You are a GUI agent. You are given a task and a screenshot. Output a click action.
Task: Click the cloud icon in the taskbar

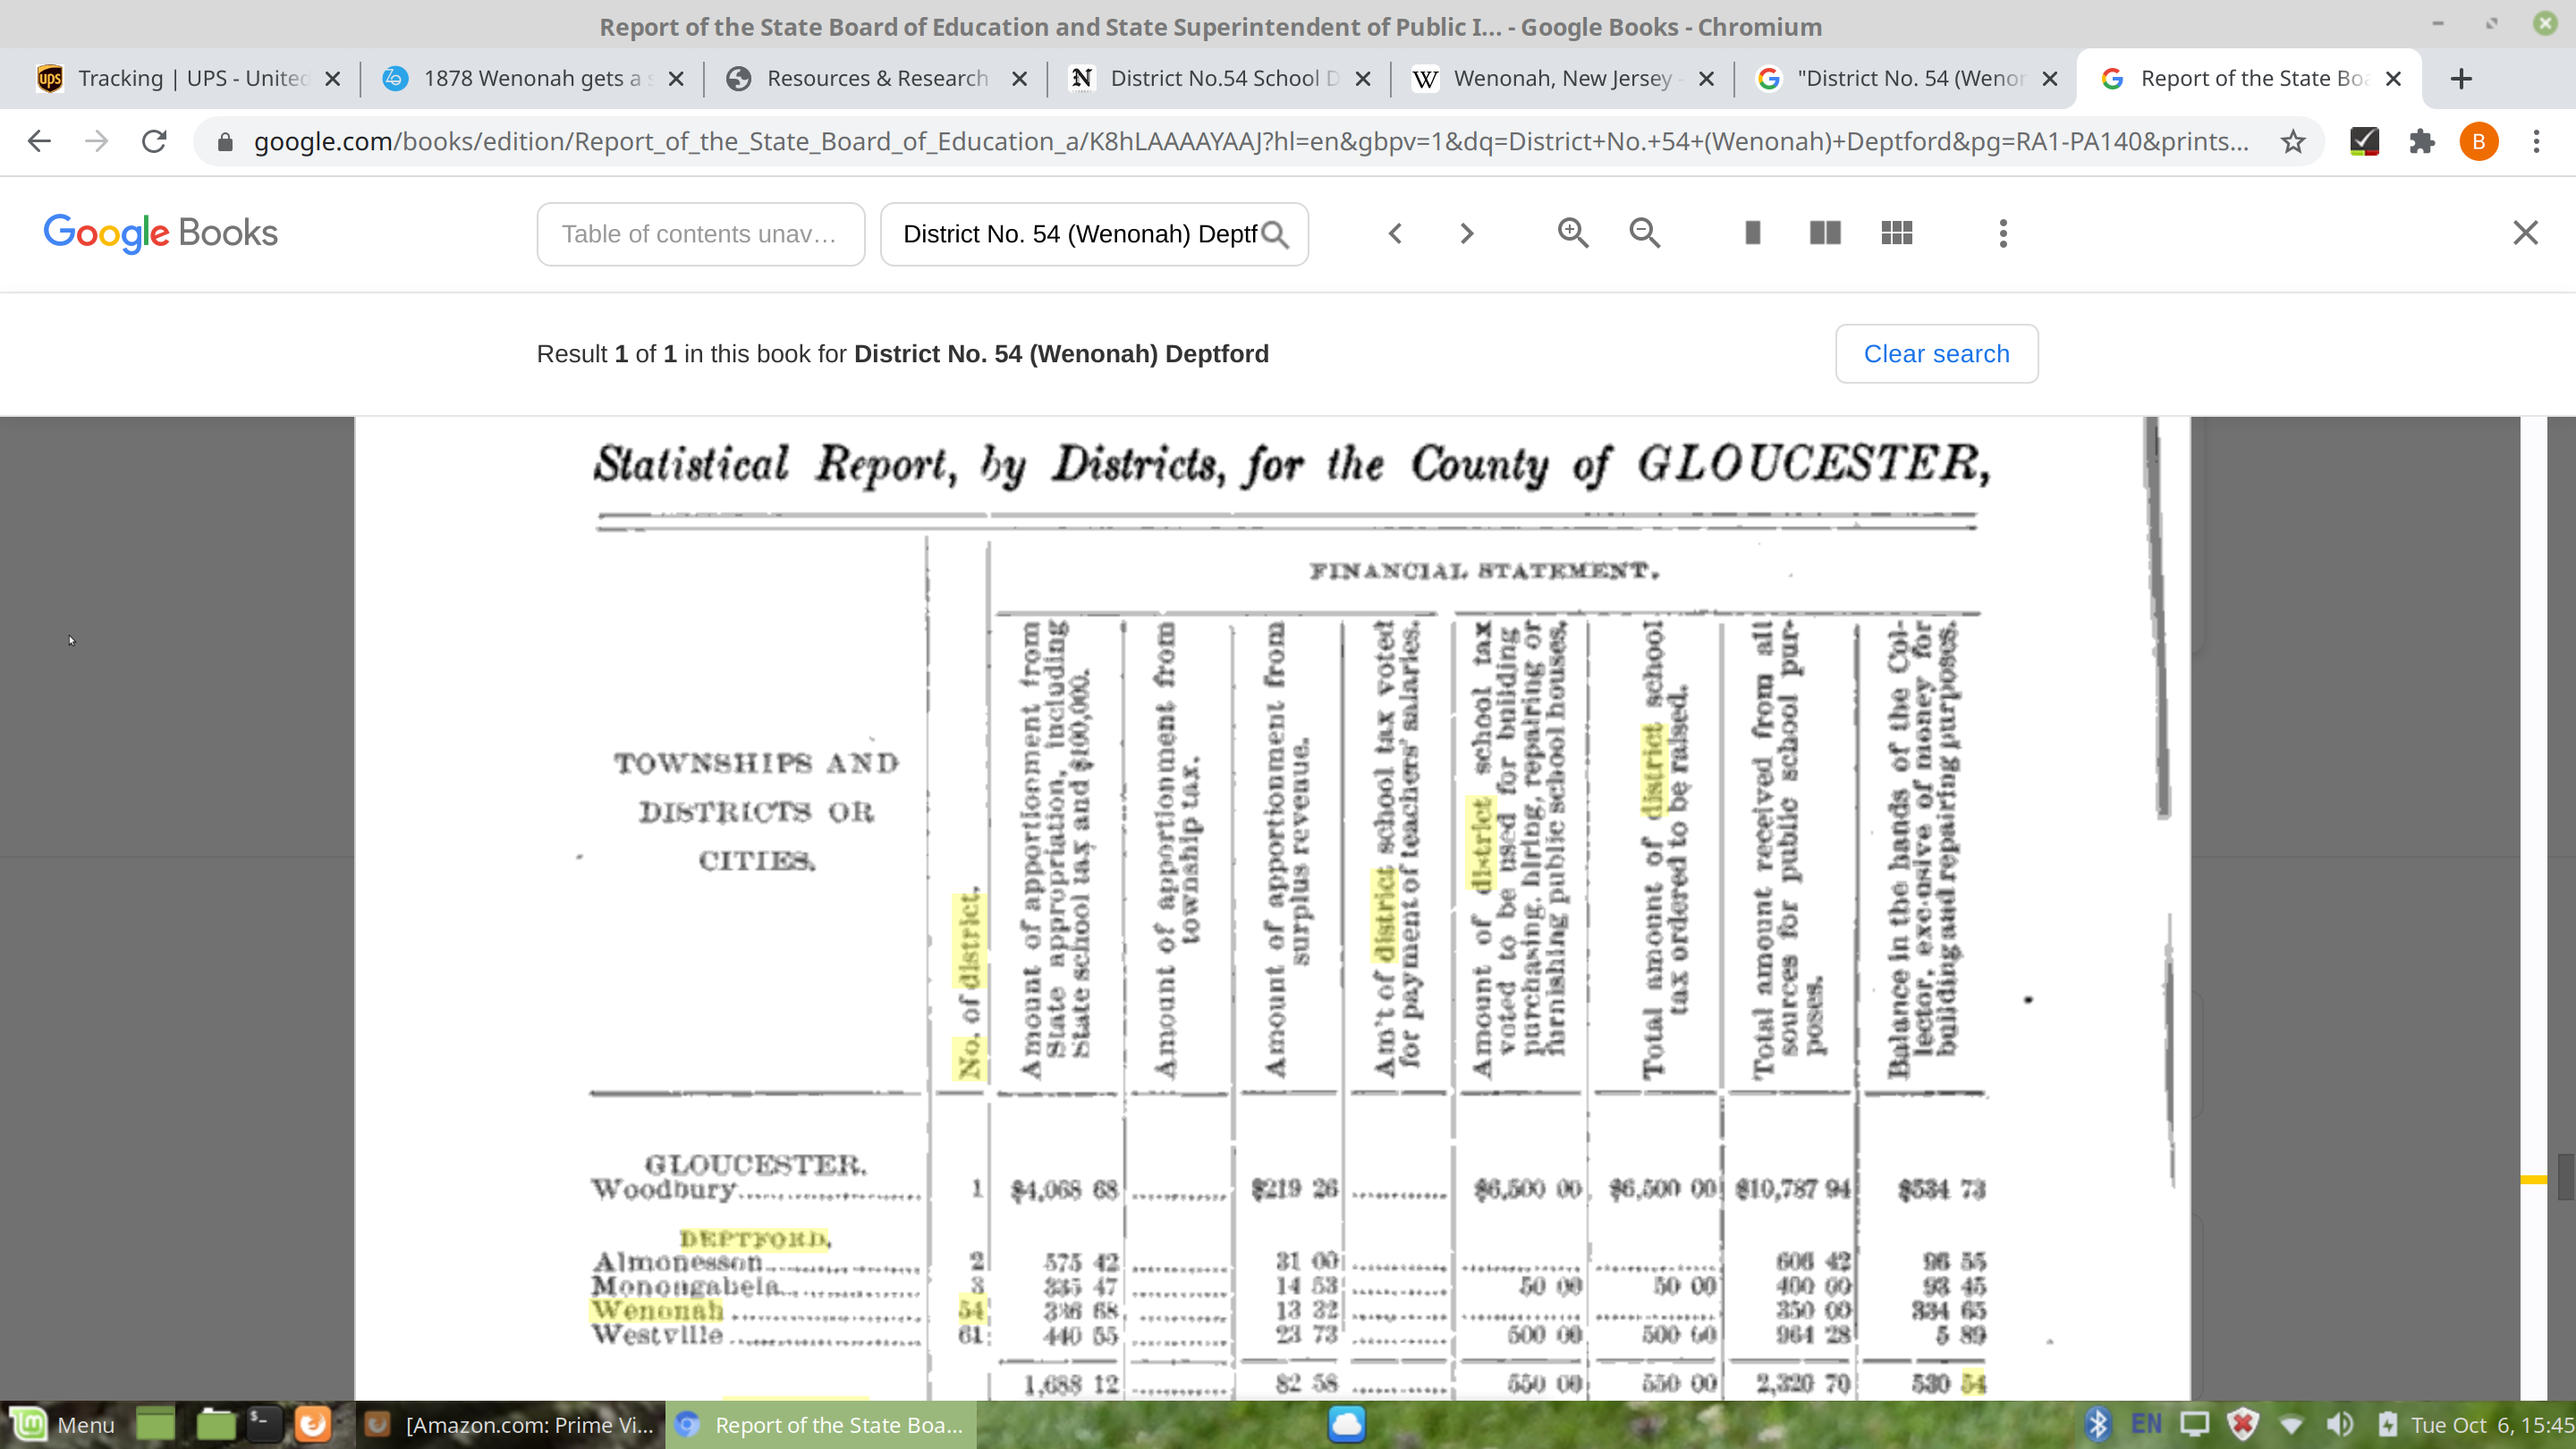pos(1346,1424)
